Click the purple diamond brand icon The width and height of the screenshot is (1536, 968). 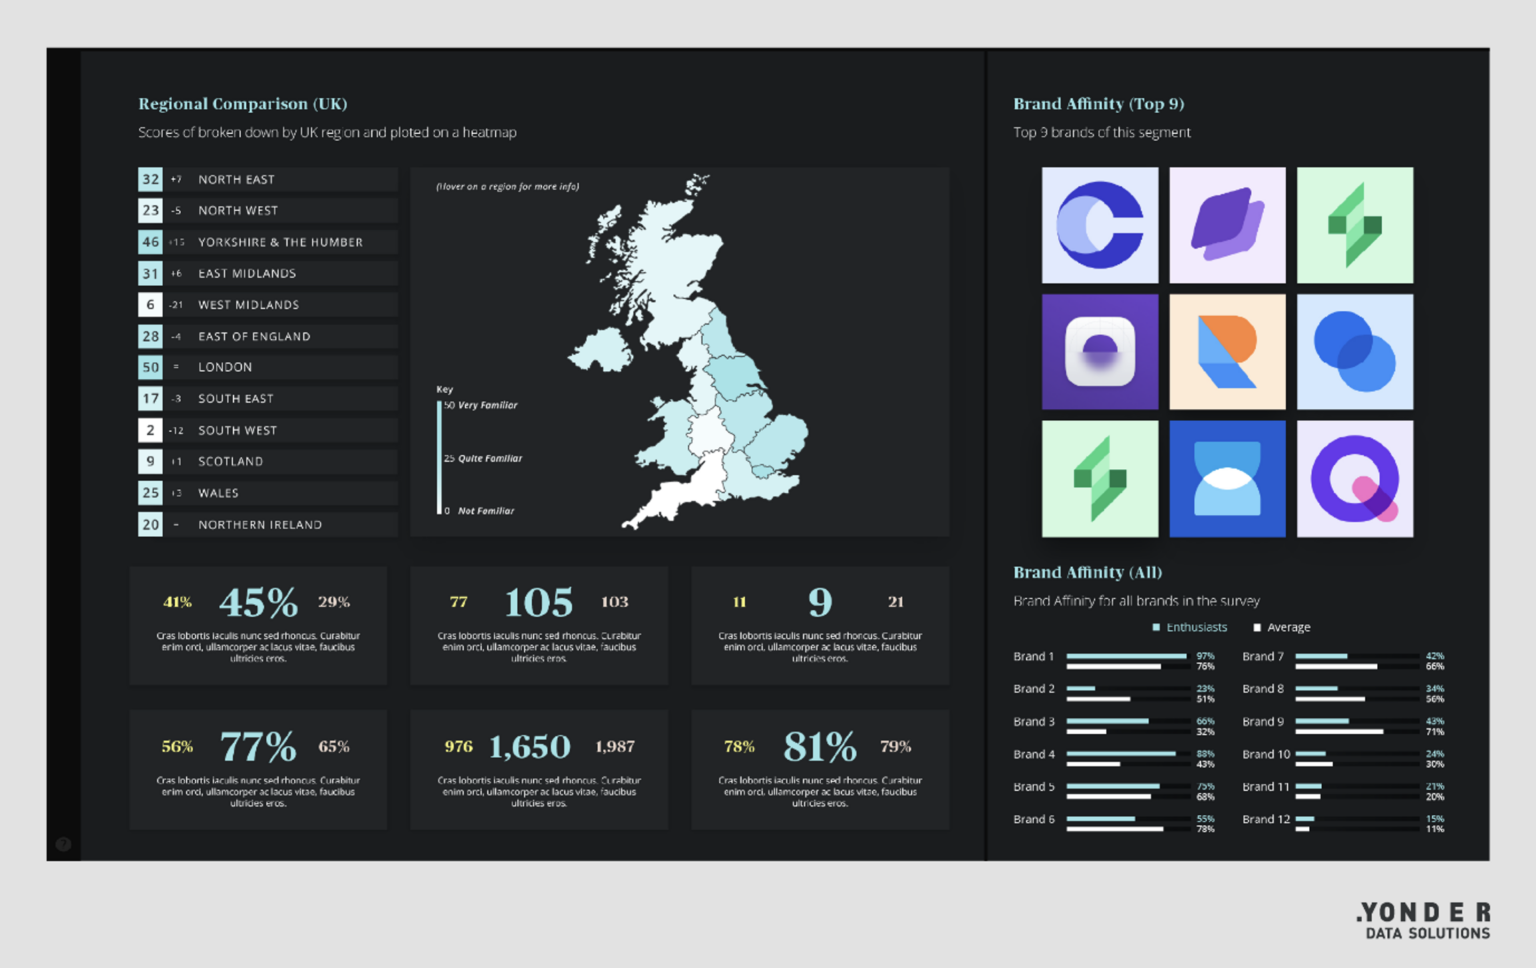1227,224
